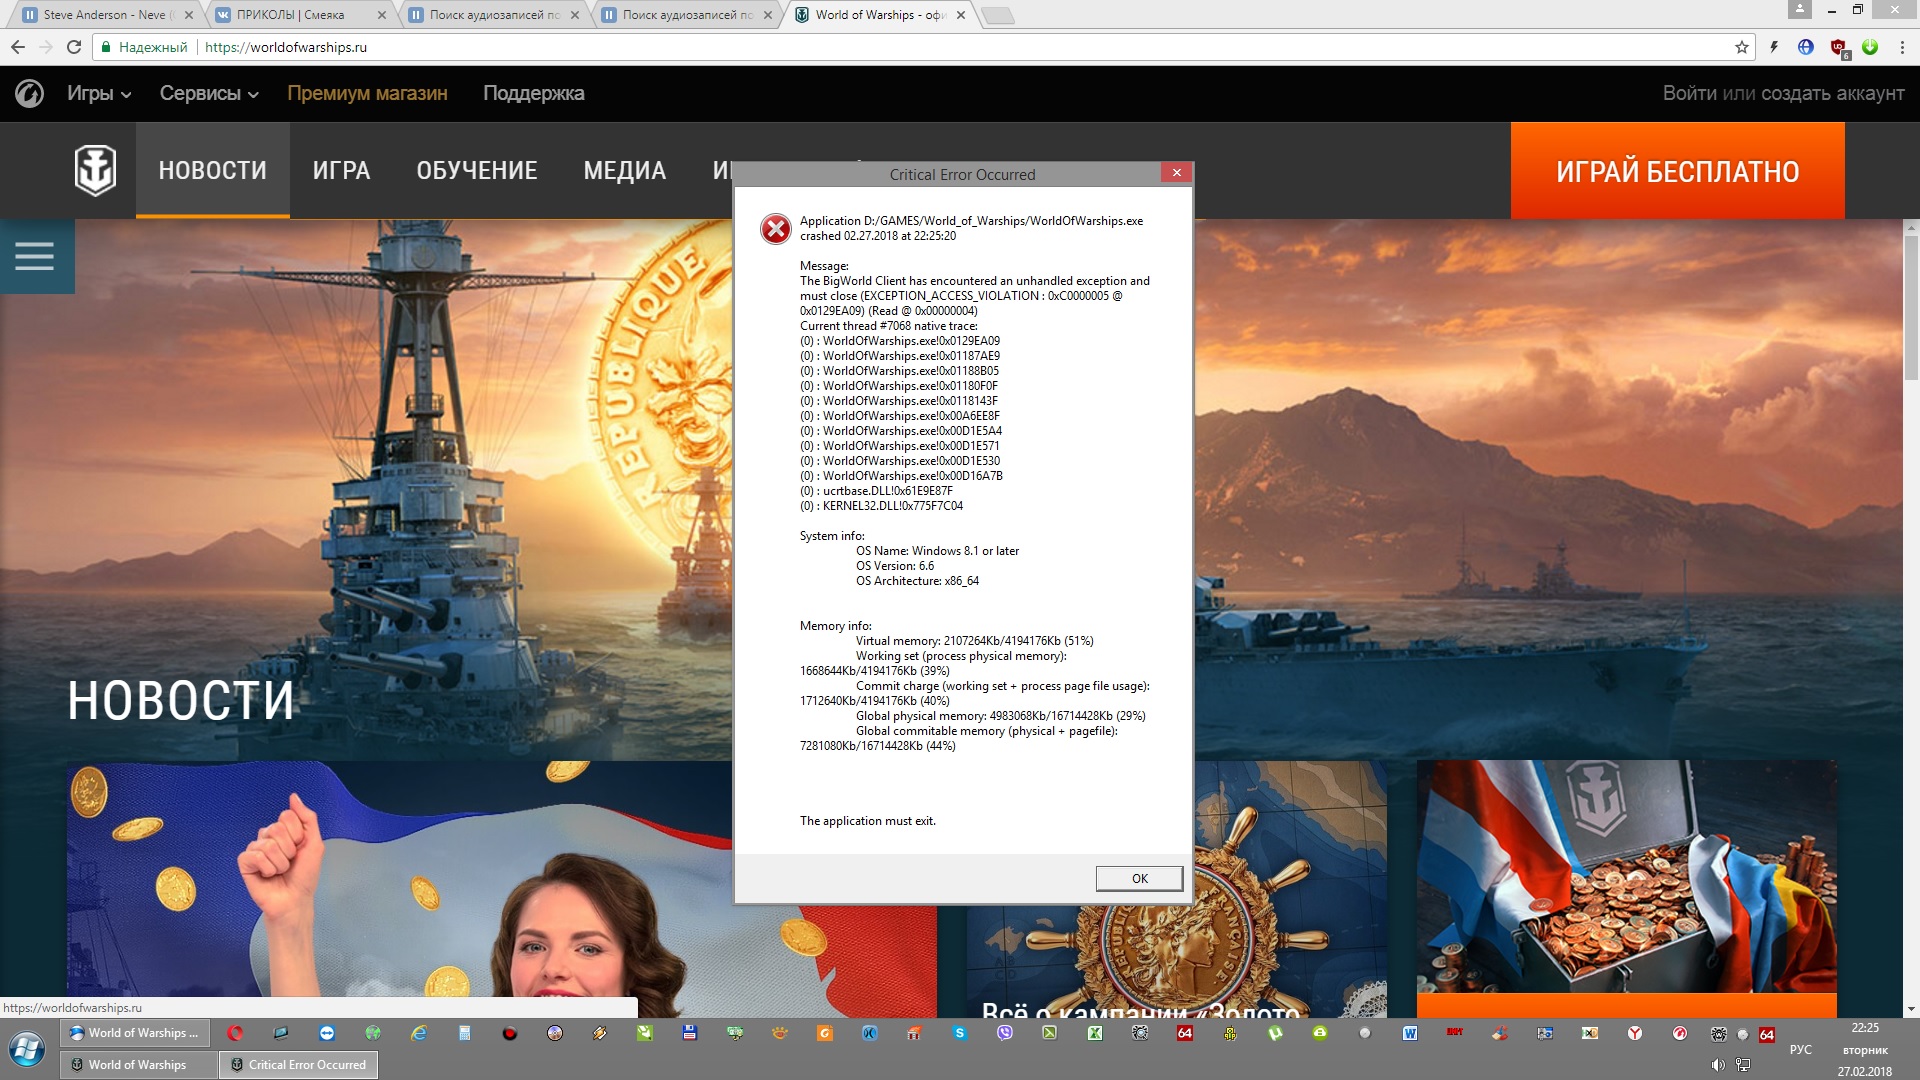The width and height of the screenshot is (1920, 1080).
Task: Click the Wargaming logo in top bar
Action: 29,93
